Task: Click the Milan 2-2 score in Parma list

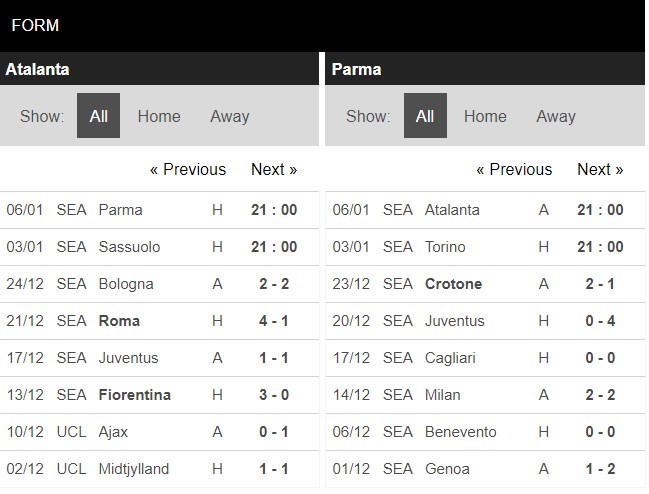Action: pyautogui.click(x=600, y=395)
